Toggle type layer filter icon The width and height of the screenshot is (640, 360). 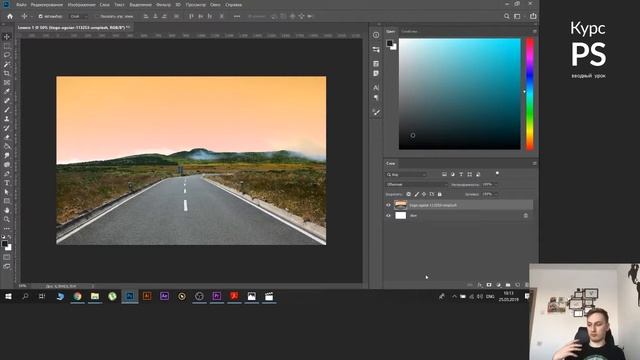[461, 174]
